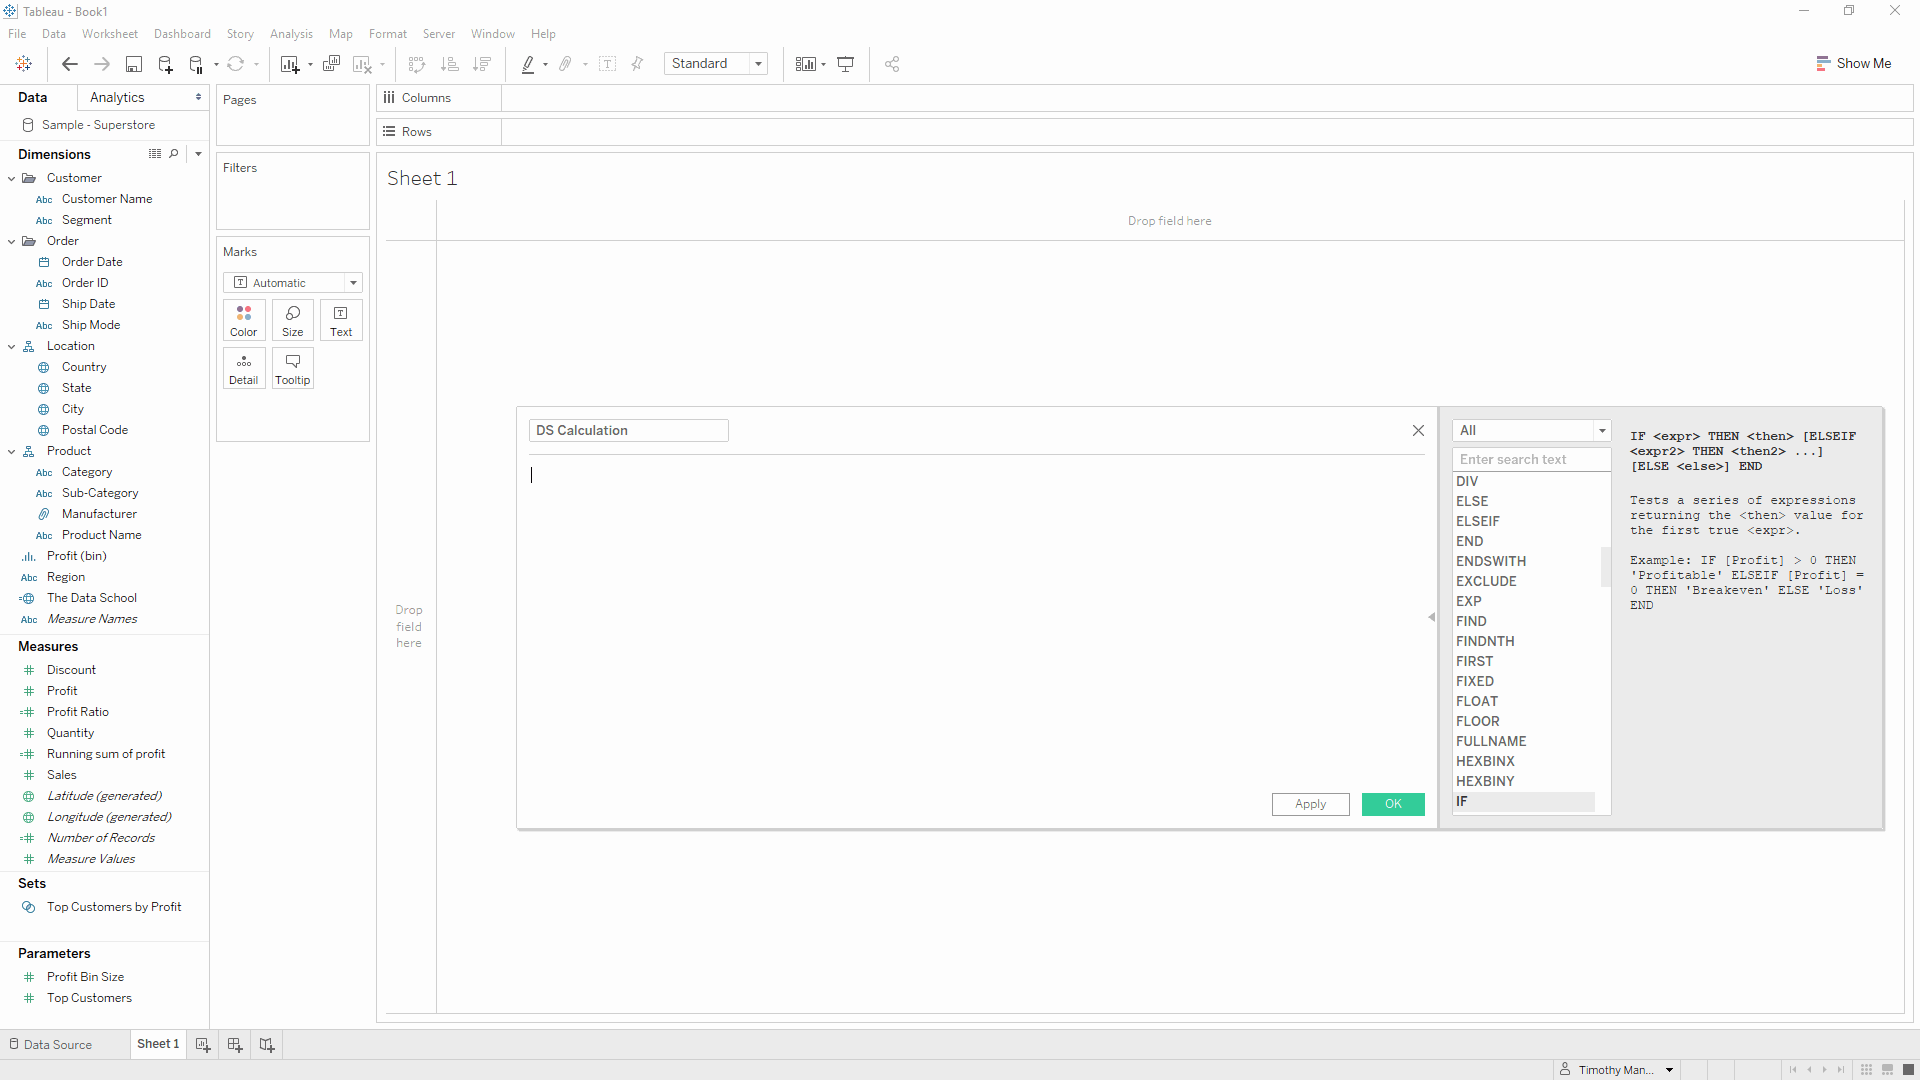Save the workbook with the disk icon

pyautogui.click(x=133, y=64)
